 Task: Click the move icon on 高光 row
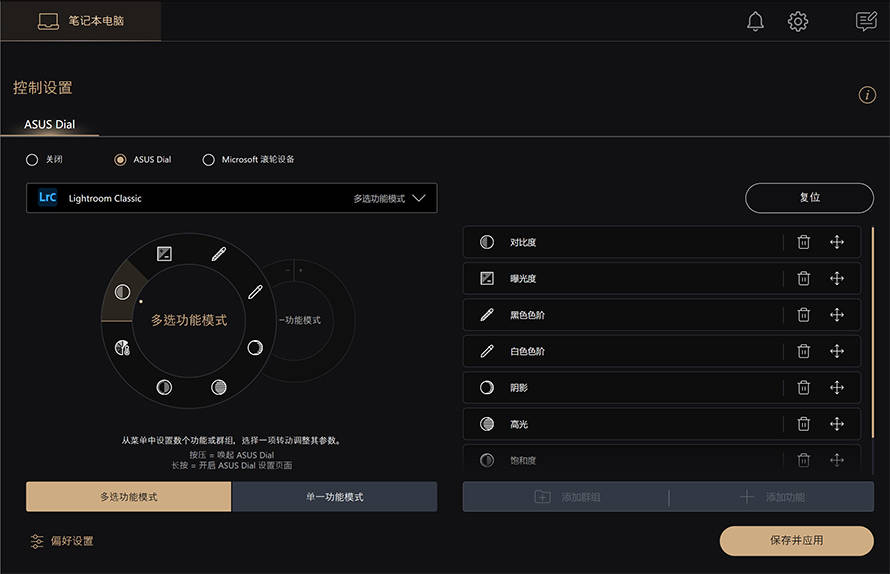point(837,424)
